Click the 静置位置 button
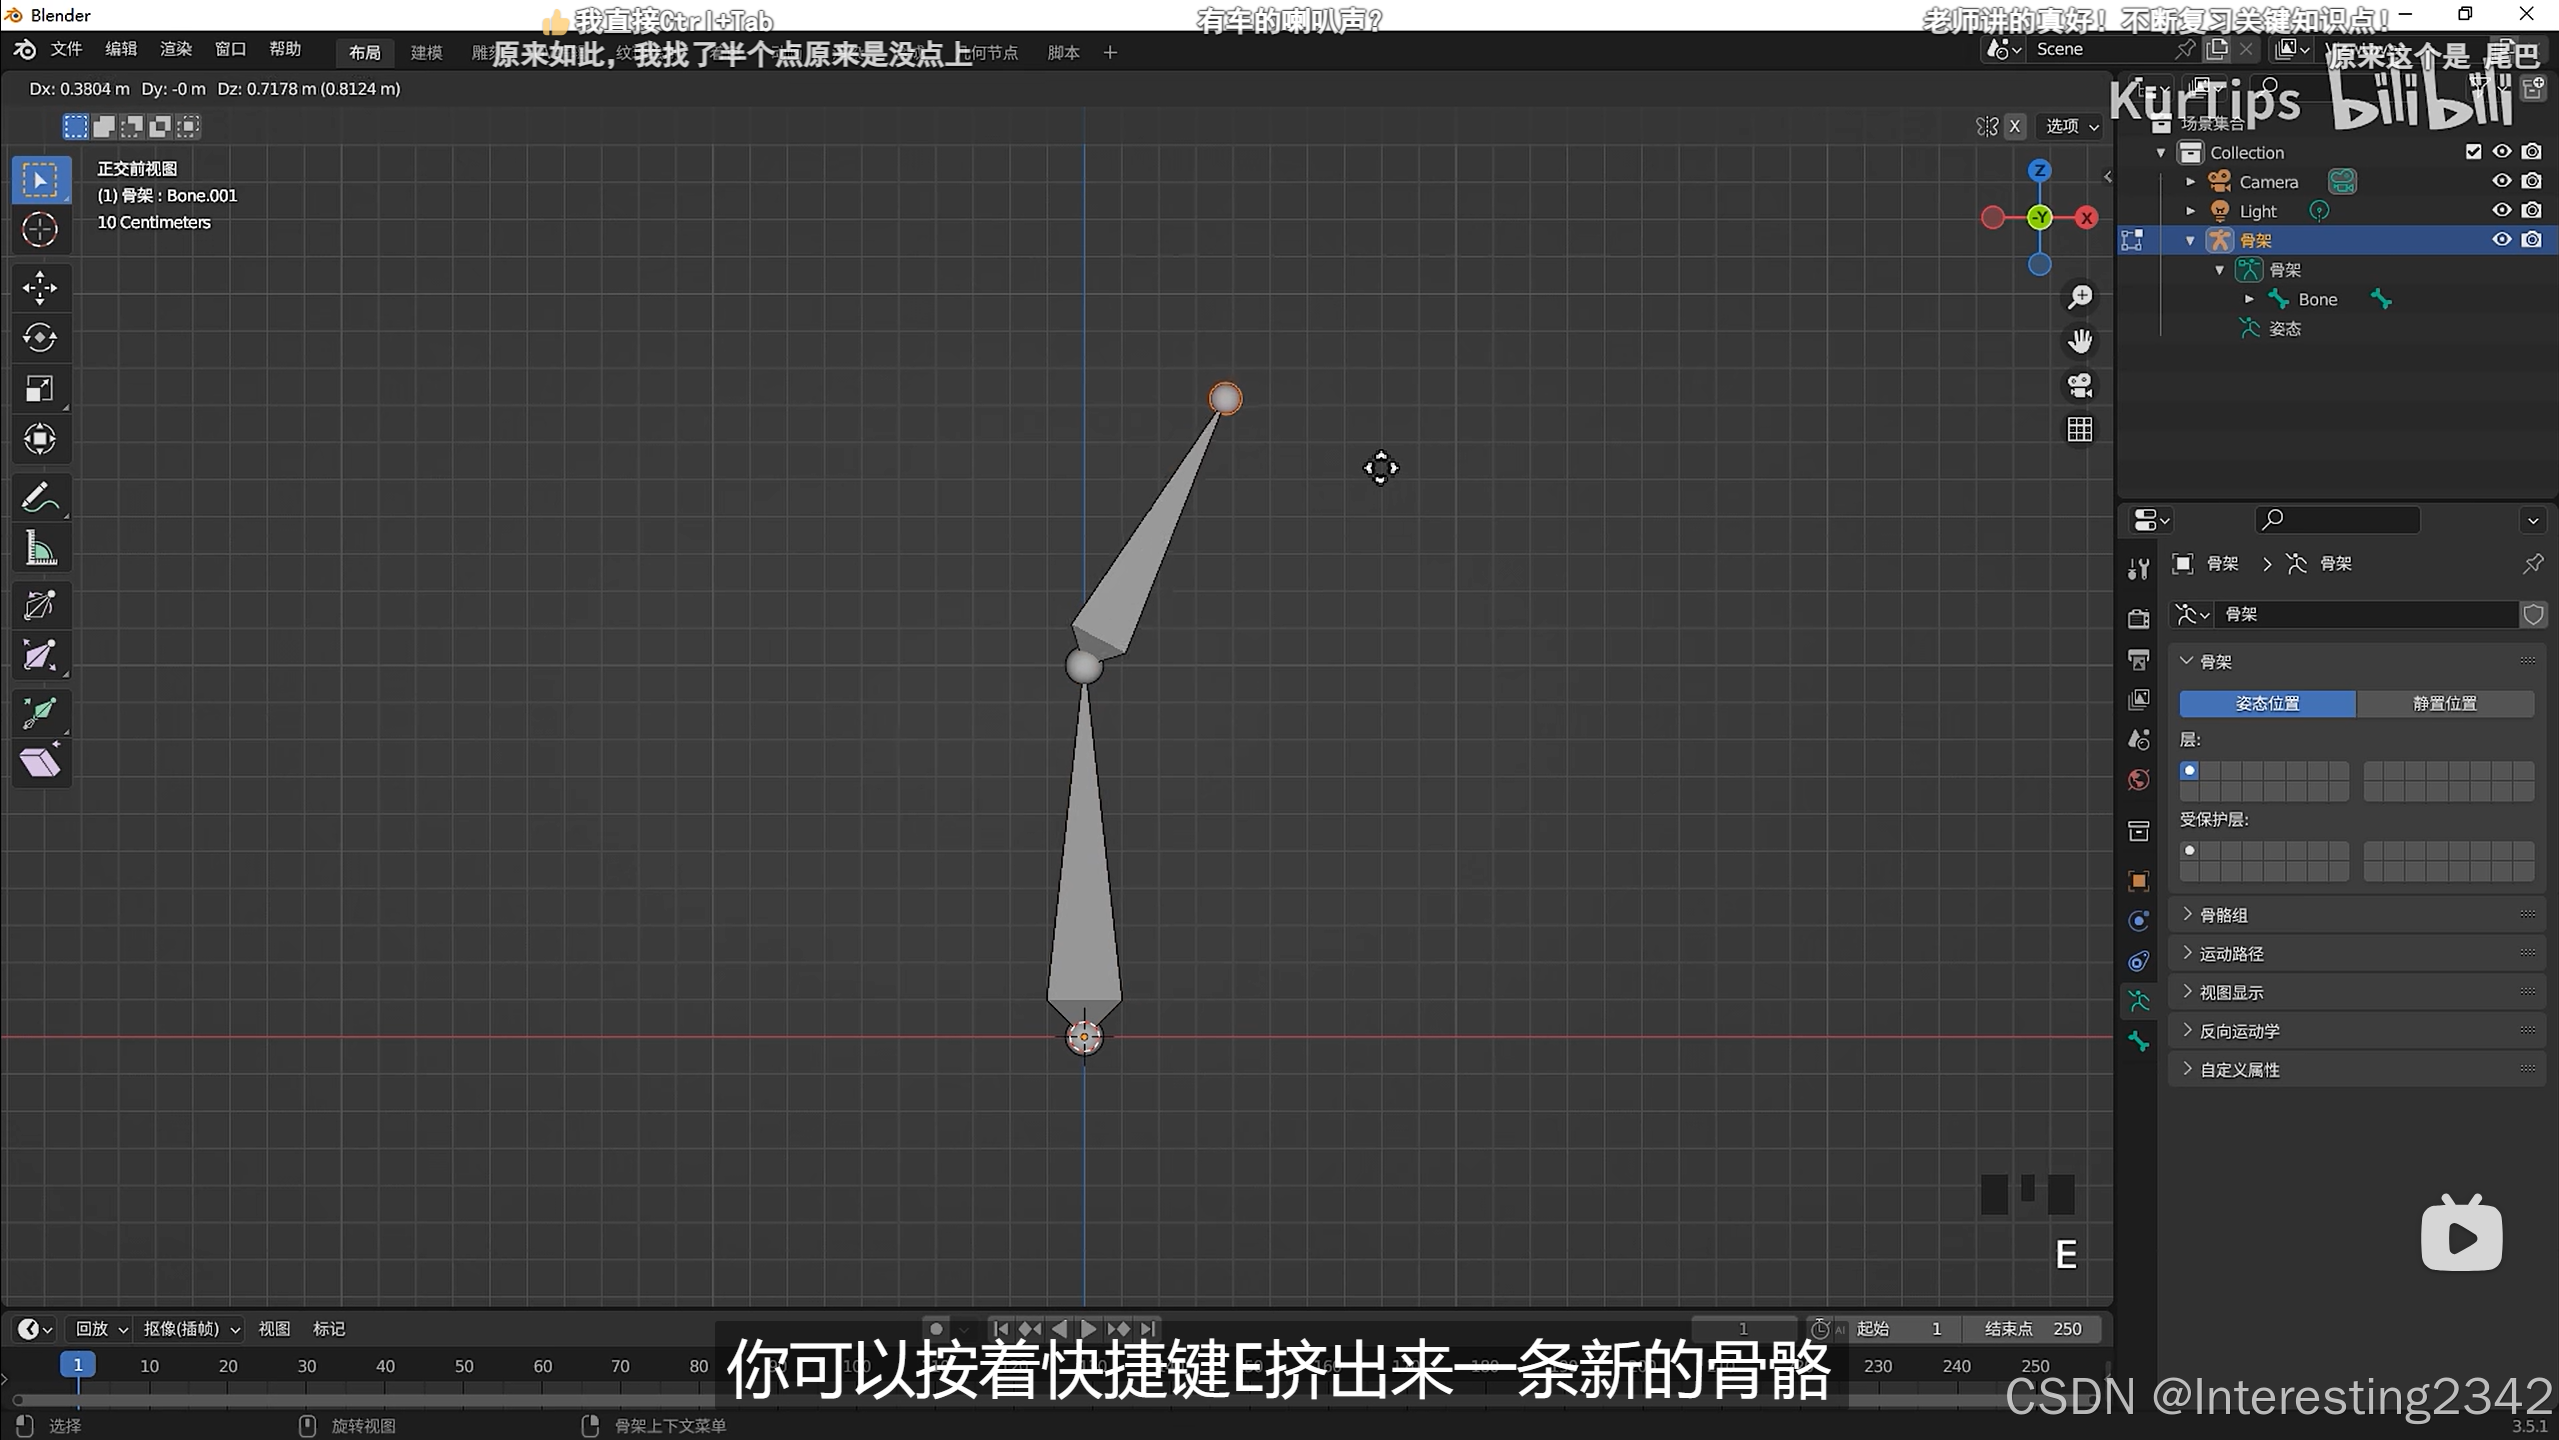 [x=2444, y=703]
